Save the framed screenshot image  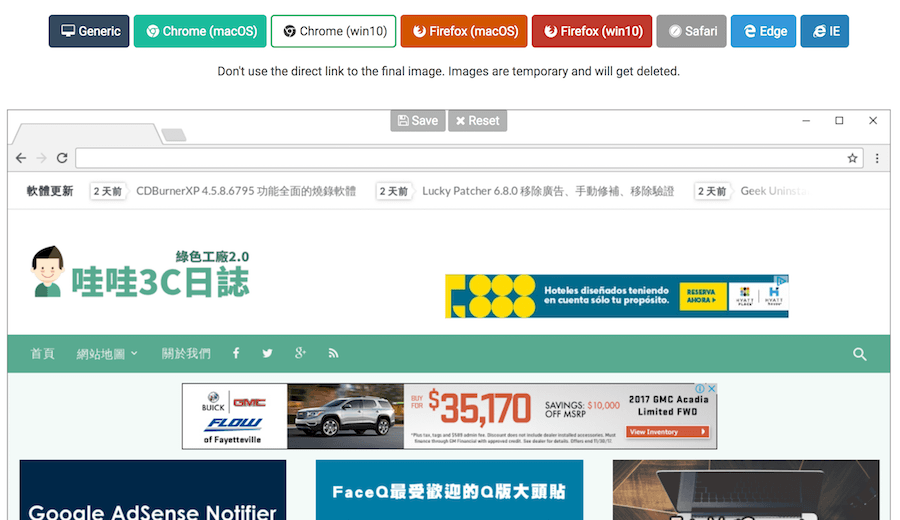tap(418, 121)
